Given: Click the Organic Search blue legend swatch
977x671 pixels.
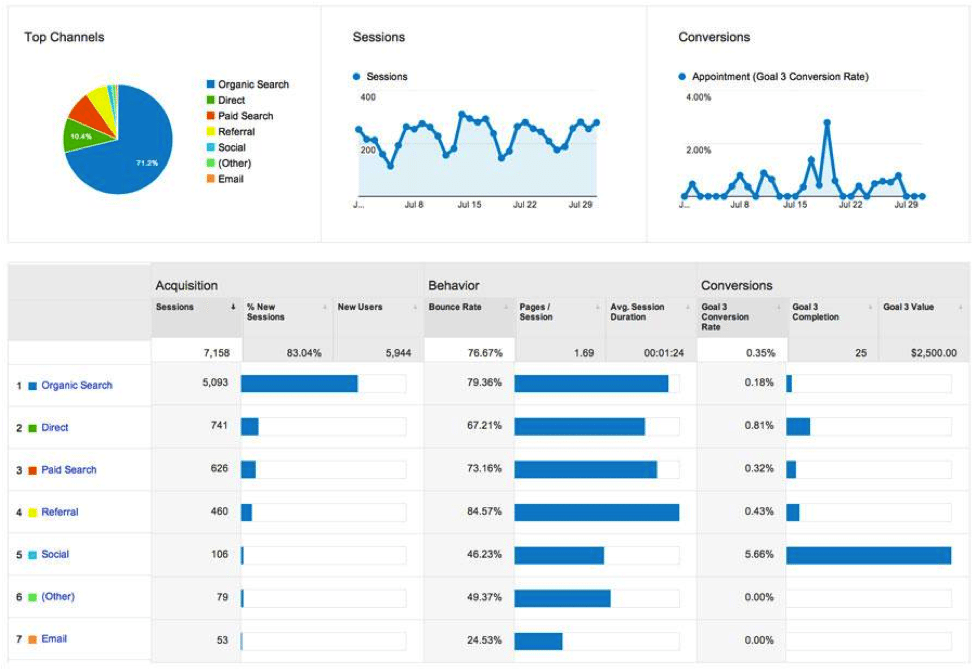Looking at the screenshot, I should point(211,84).
